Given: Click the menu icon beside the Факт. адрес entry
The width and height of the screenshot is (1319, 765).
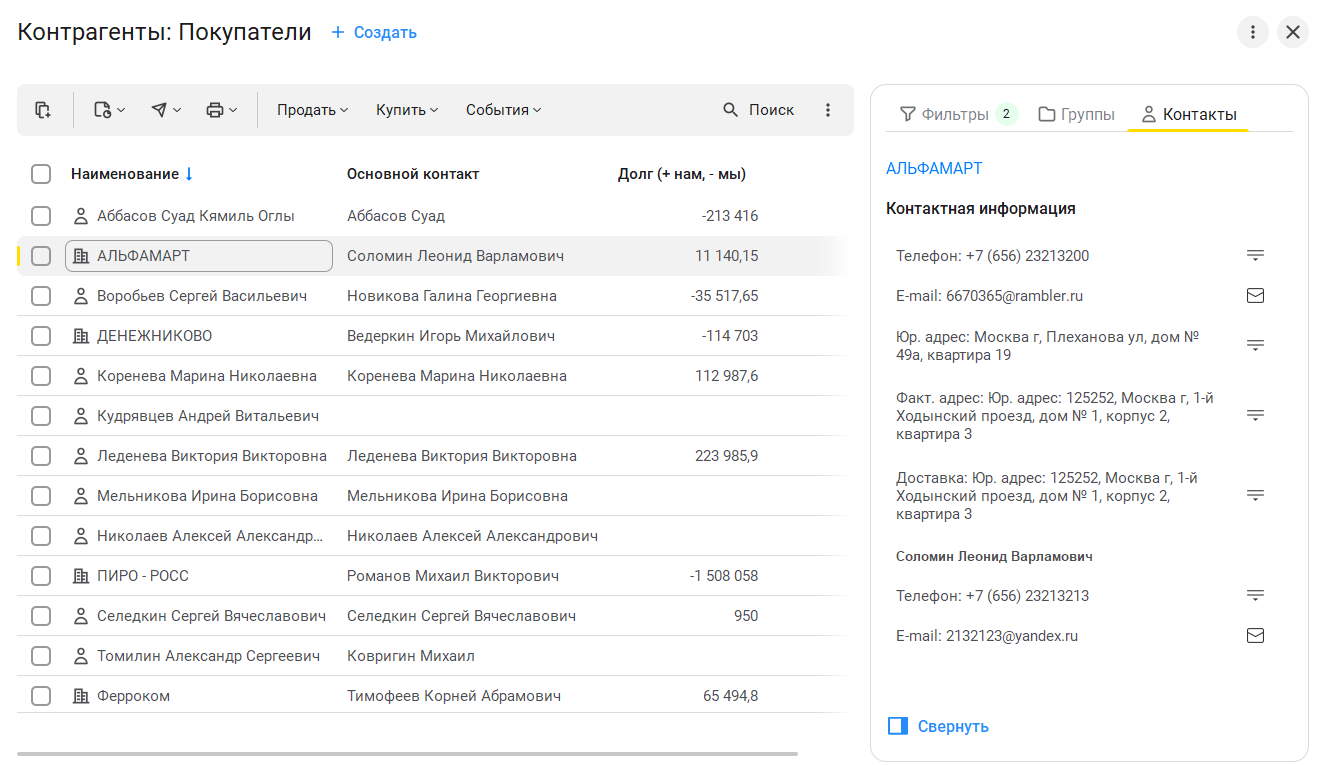Looking at the screenshot, I should point(1255,415).
